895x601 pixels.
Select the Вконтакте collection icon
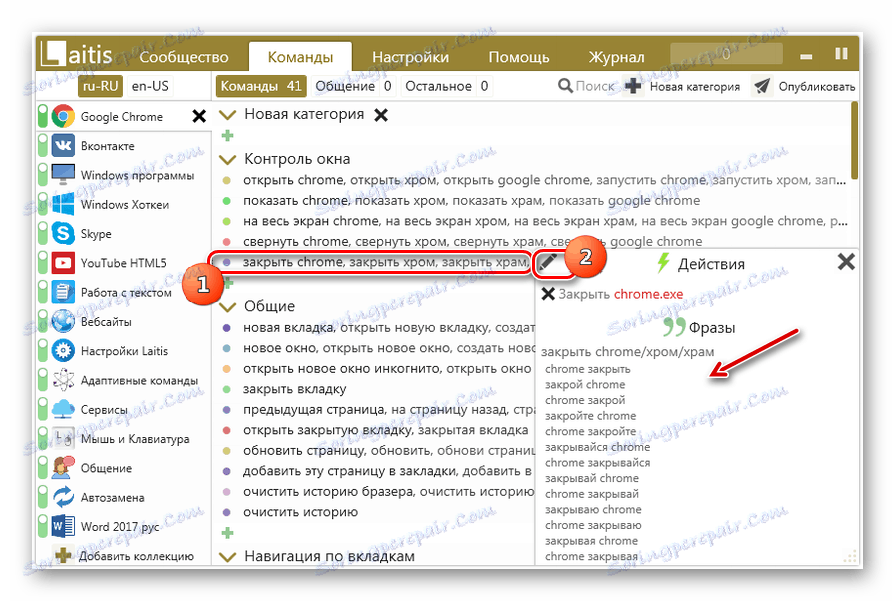point(63,146)
